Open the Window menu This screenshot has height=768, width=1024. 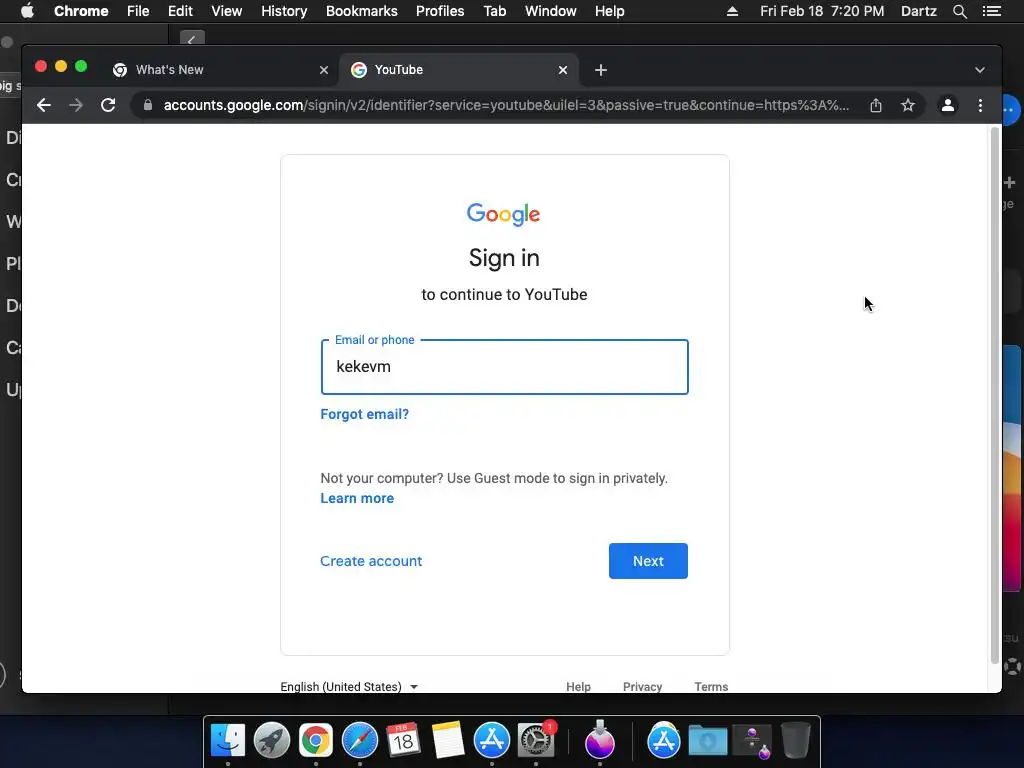551,11
